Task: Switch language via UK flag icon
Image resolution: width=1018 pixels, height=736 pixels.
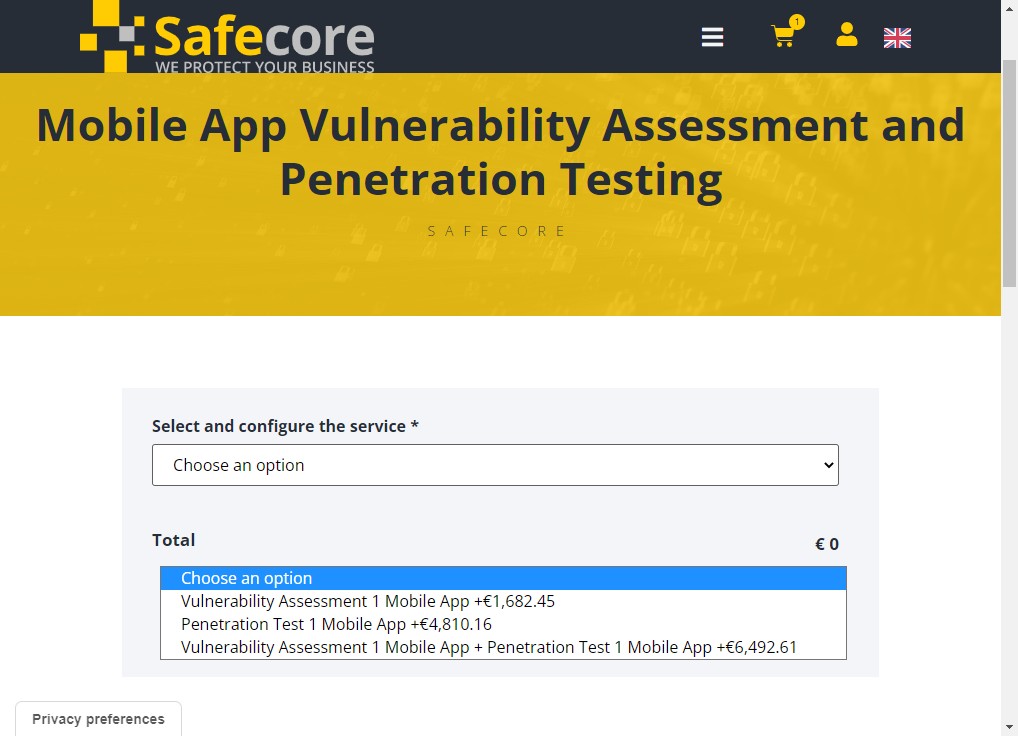Action: pyautogui.click(x=897, y=38)
